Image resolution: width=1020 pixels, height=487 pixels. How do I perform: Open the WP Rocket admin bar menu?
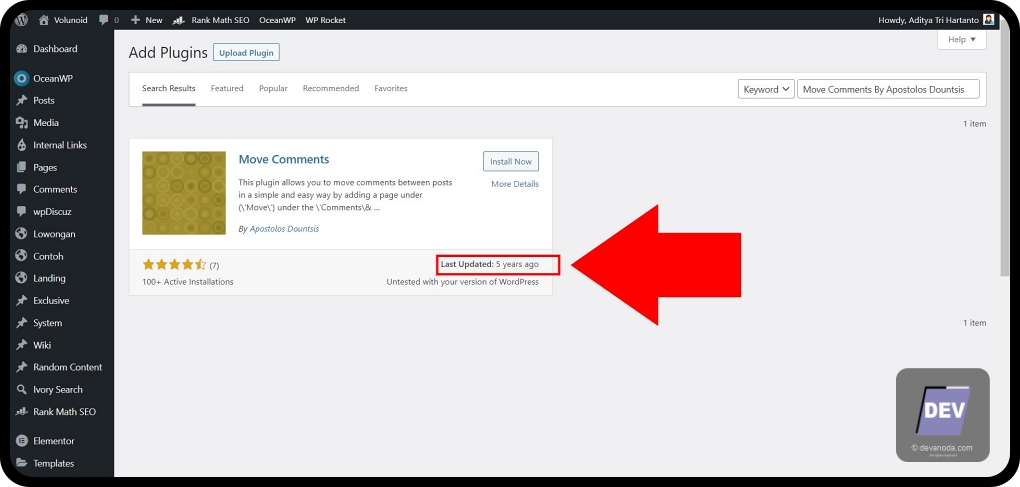tap(325, 20)
